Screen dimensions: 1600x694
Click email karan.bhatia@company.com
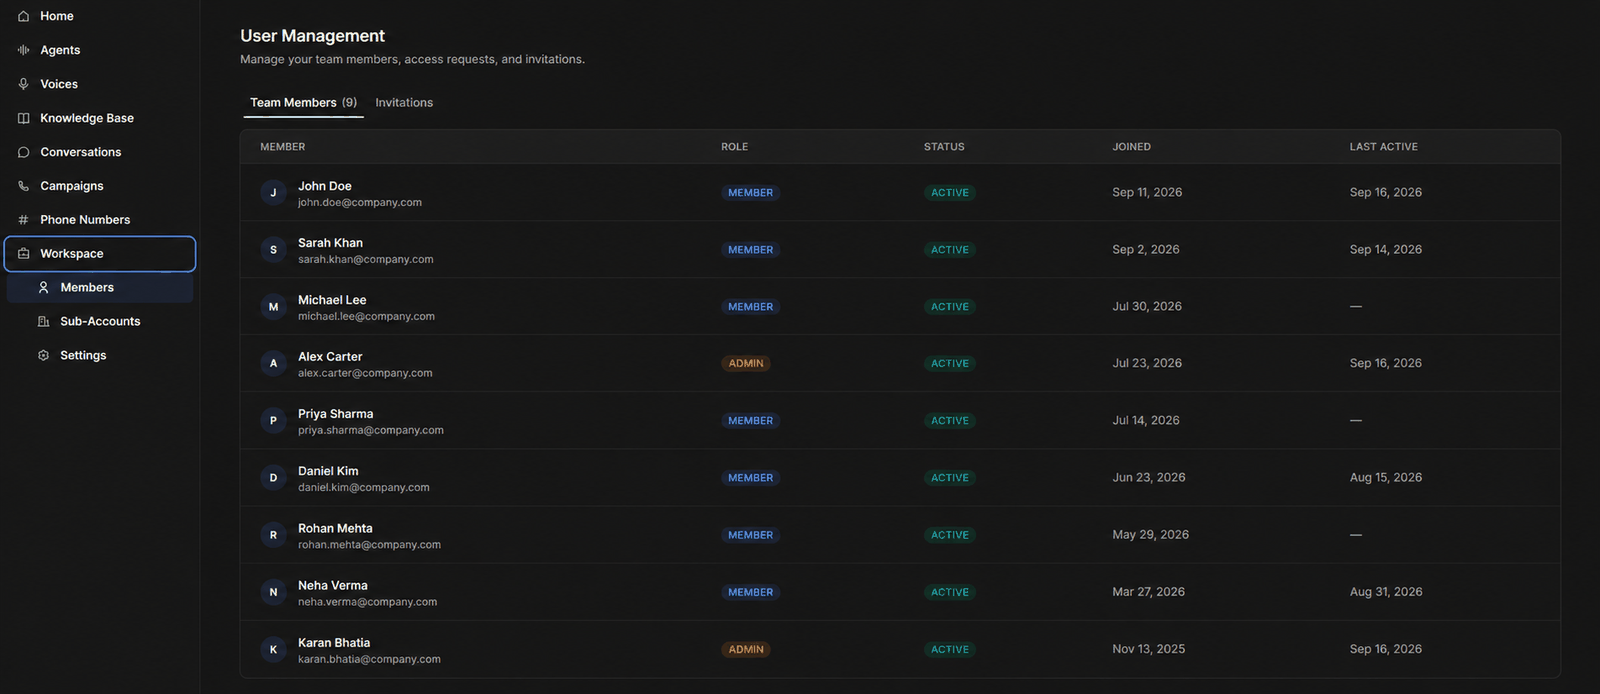pyautogui.click(x=369, y=660)
